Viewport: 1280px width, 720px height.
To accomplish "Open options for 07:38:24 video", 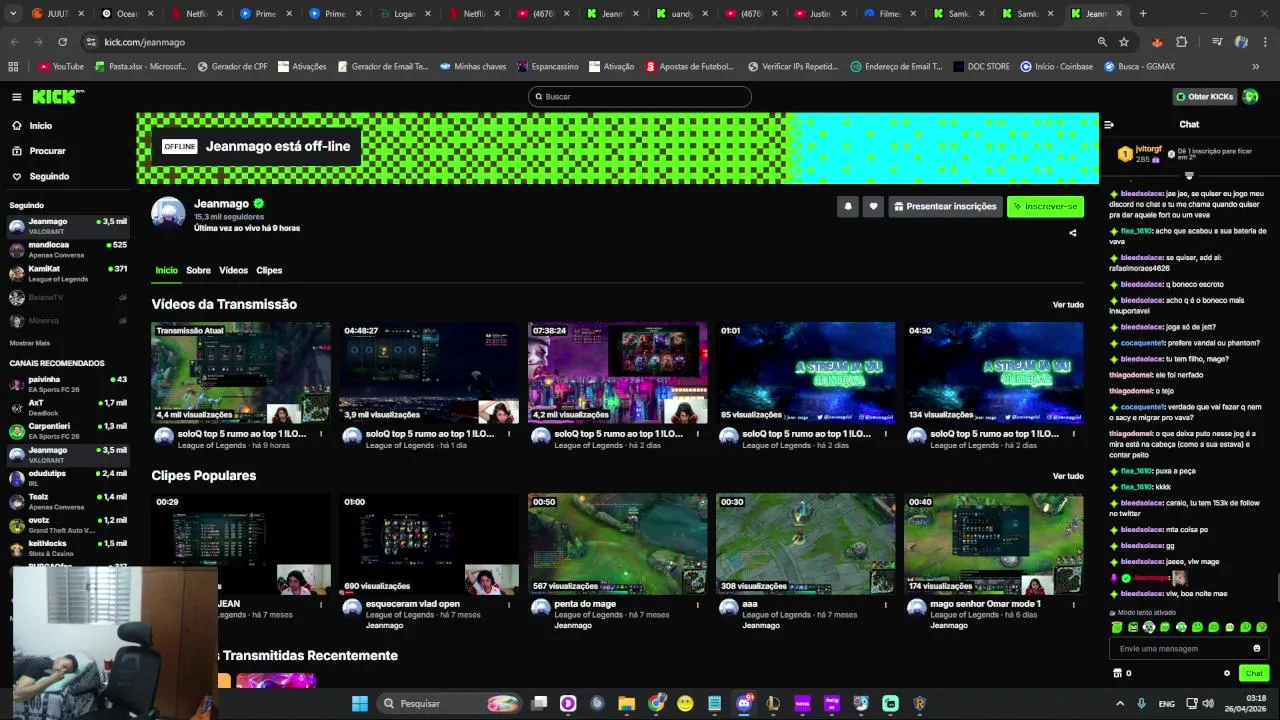I will click(698, 434).
